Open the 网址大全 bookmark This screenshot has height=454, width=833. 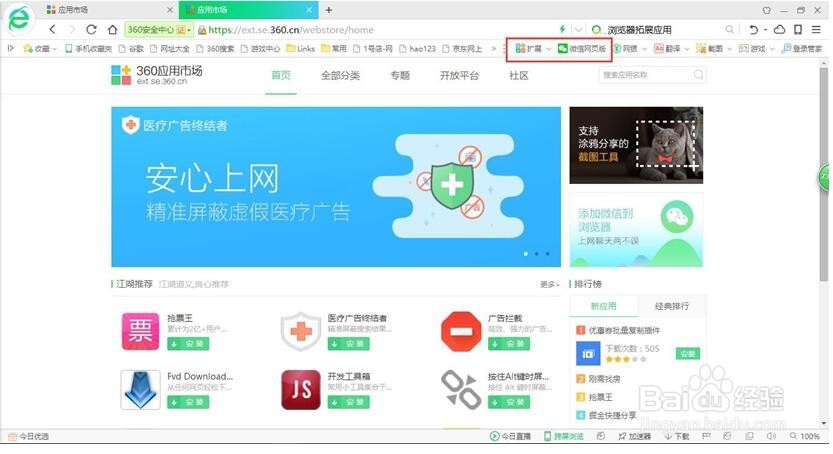click(x=169, y=48)
